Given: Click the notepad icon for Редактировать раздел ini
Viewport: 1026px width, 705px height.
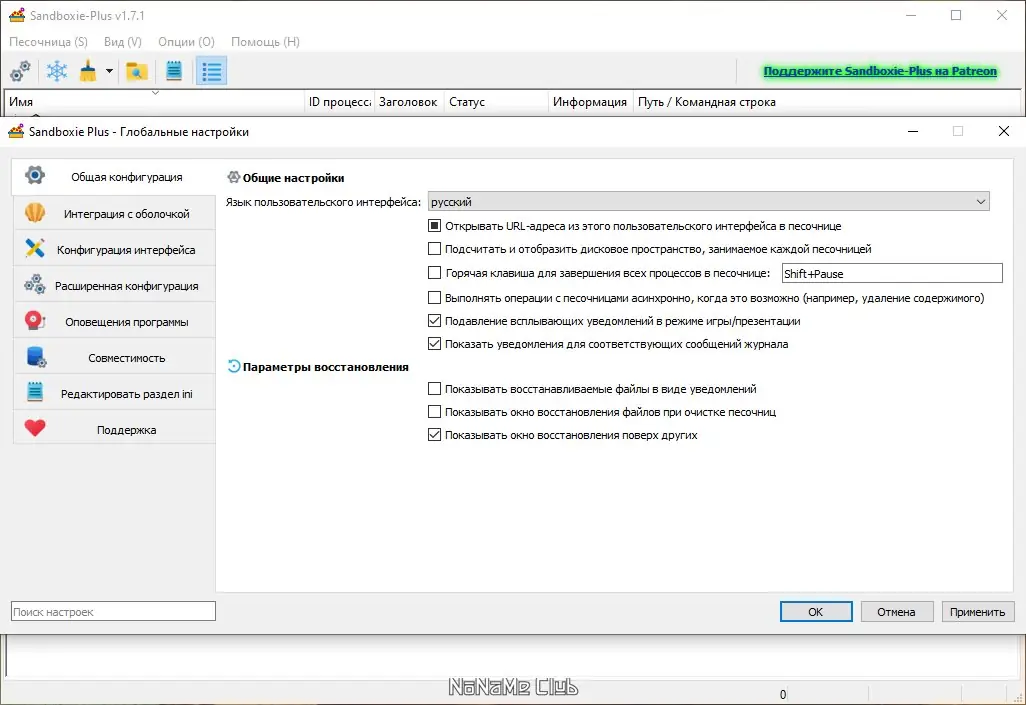Looking at the screenshot, I should (35, 393).
